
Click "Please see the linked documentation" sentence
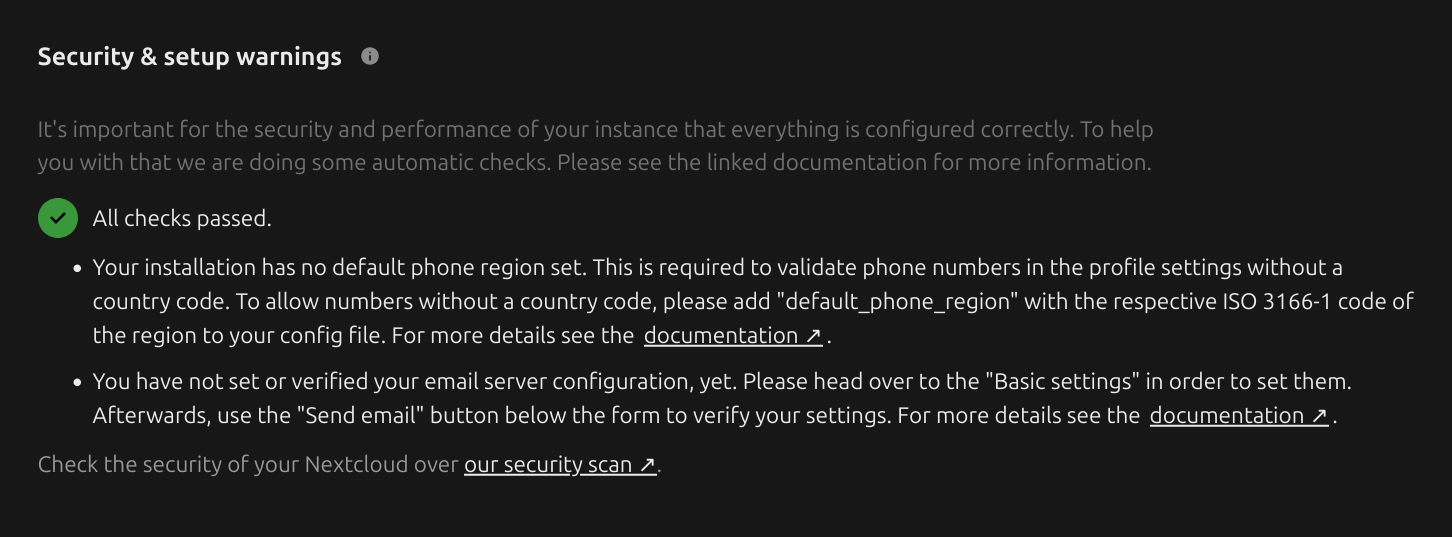pyautogui.click(x=854, y=162)
